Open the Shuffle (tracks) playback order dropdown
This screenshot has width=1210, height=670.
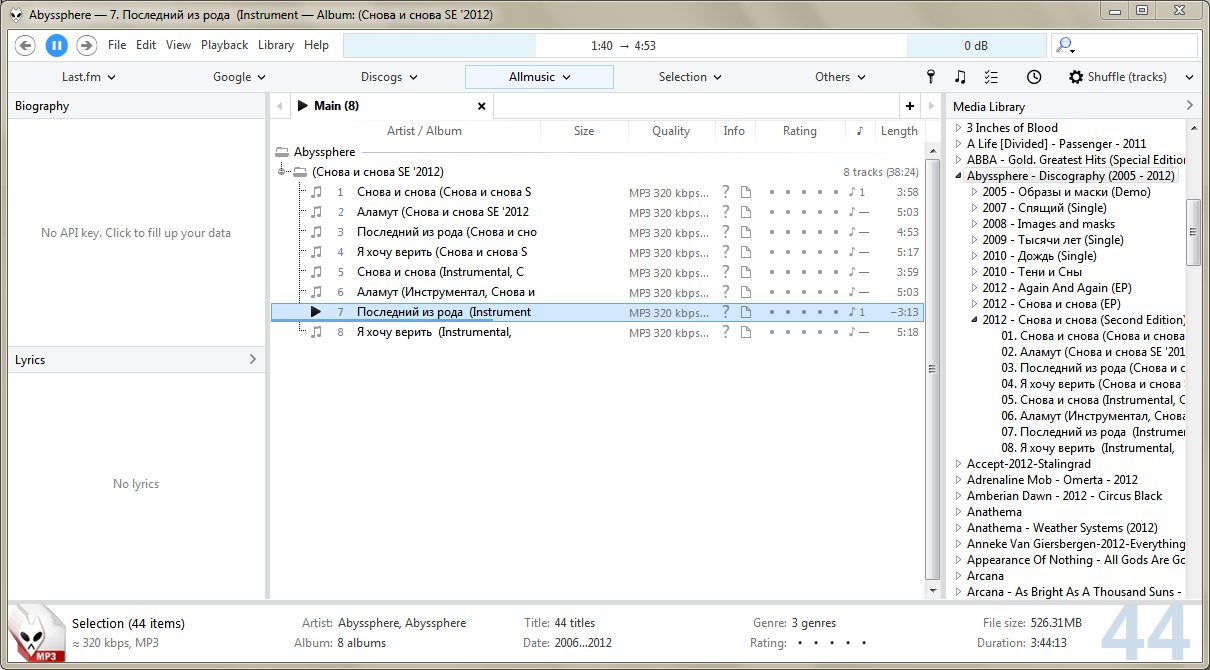point(1132,77)
